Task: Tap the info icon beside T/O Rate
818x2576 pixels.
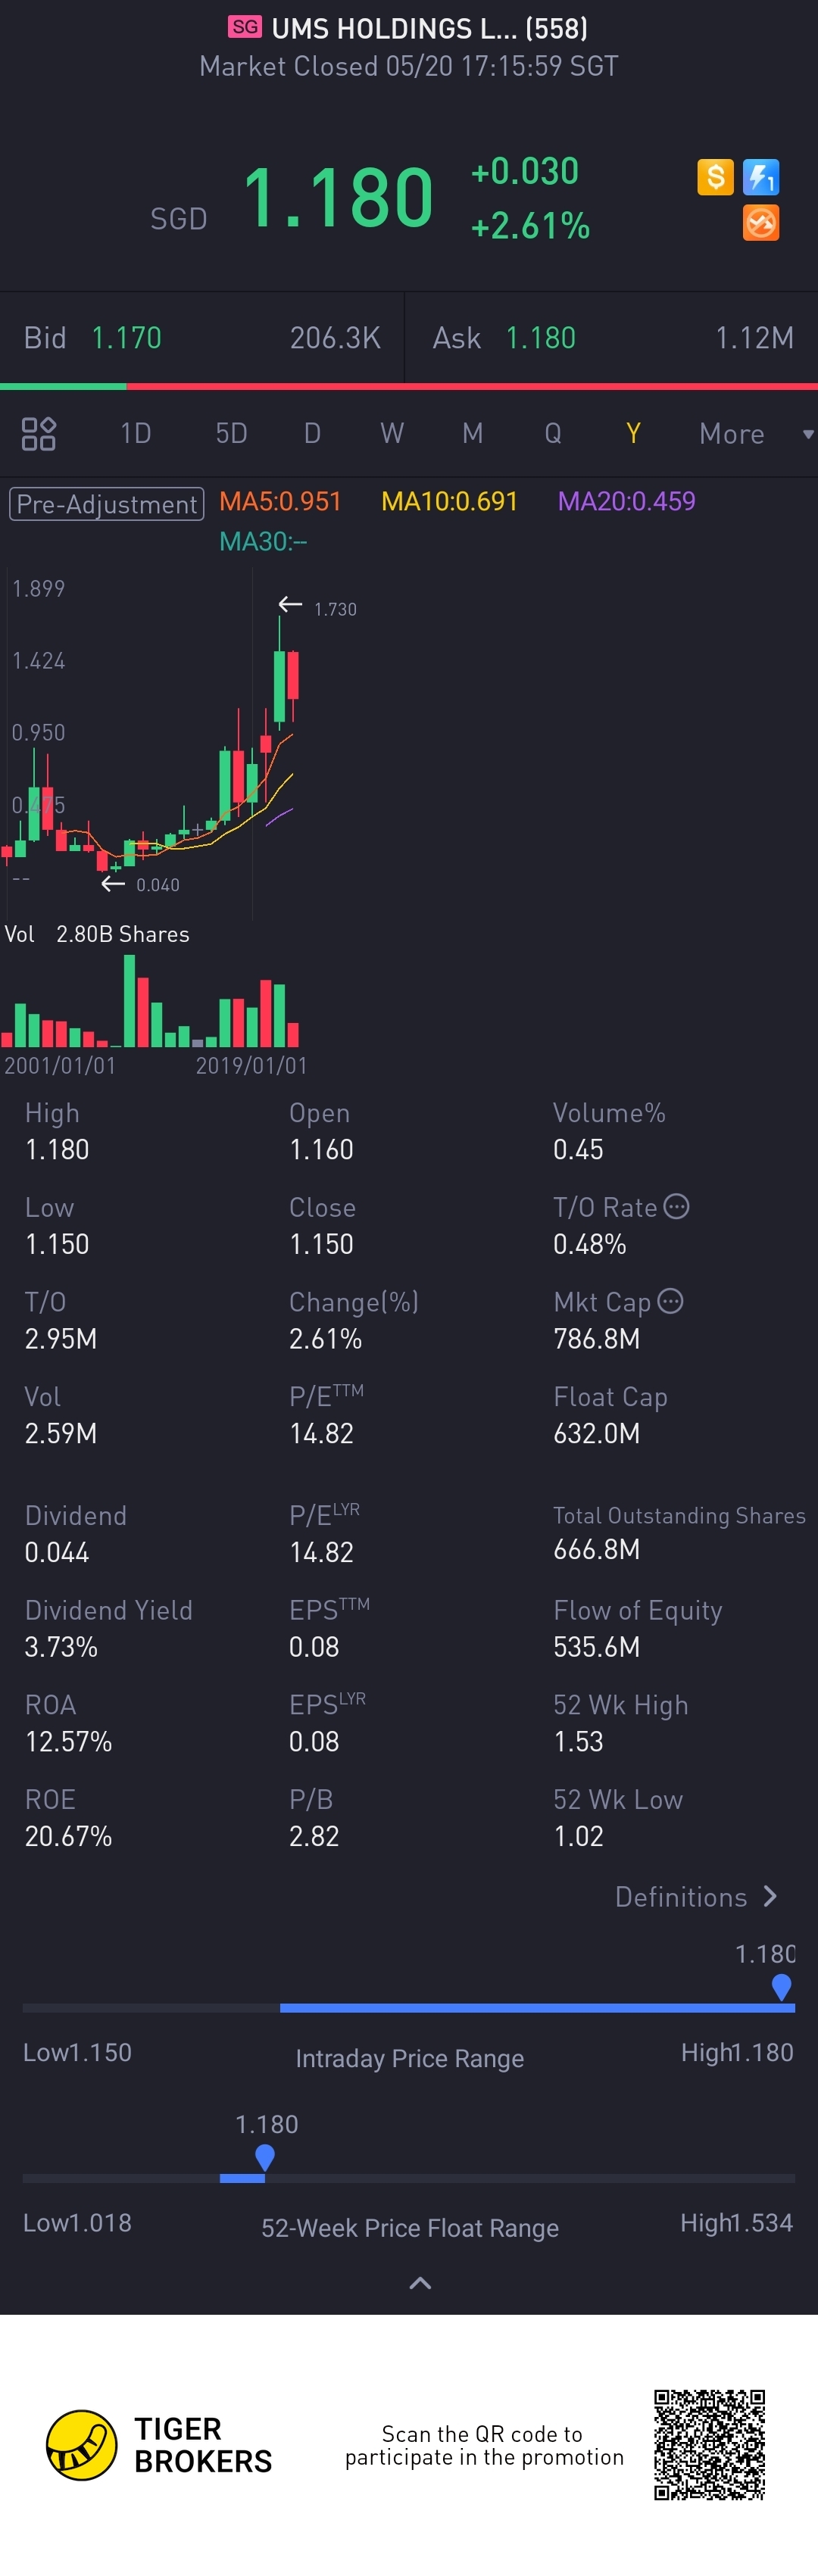Action: [x=677, y=1207]
